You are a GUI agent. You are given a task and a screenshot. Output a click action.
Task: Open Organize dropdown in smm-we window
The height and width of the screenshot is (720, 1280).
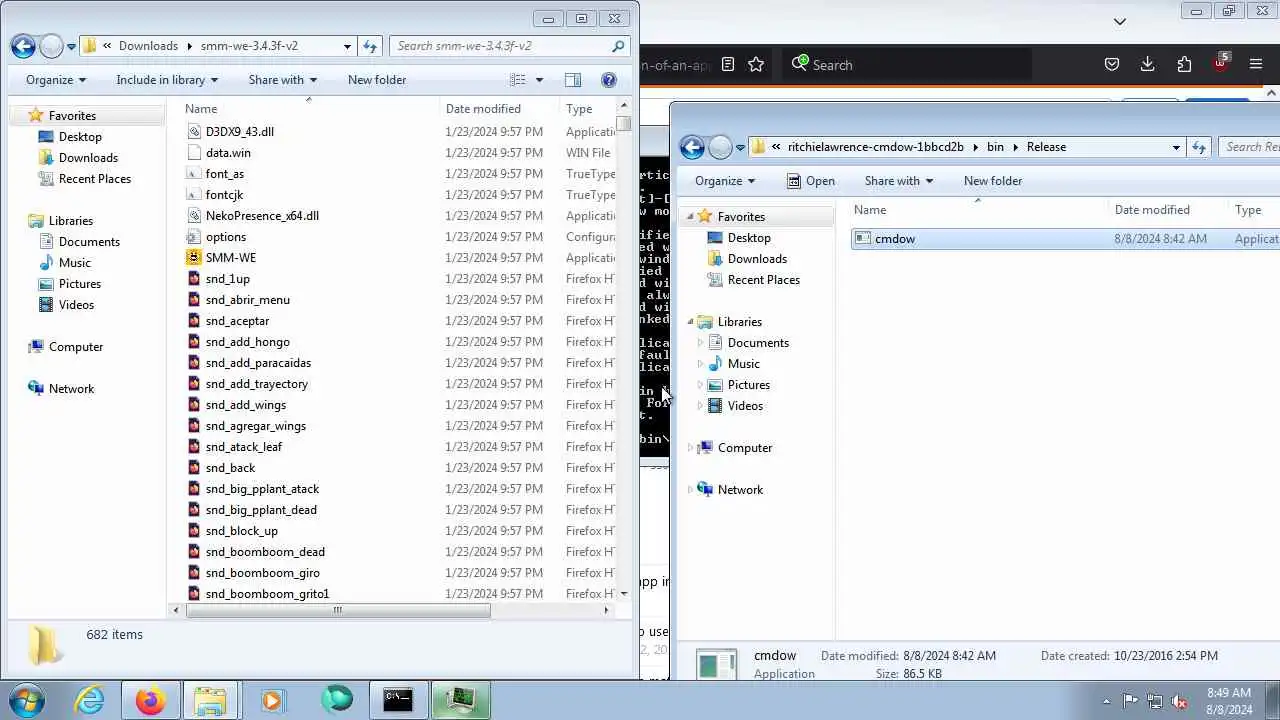click(x=56, y=80)
